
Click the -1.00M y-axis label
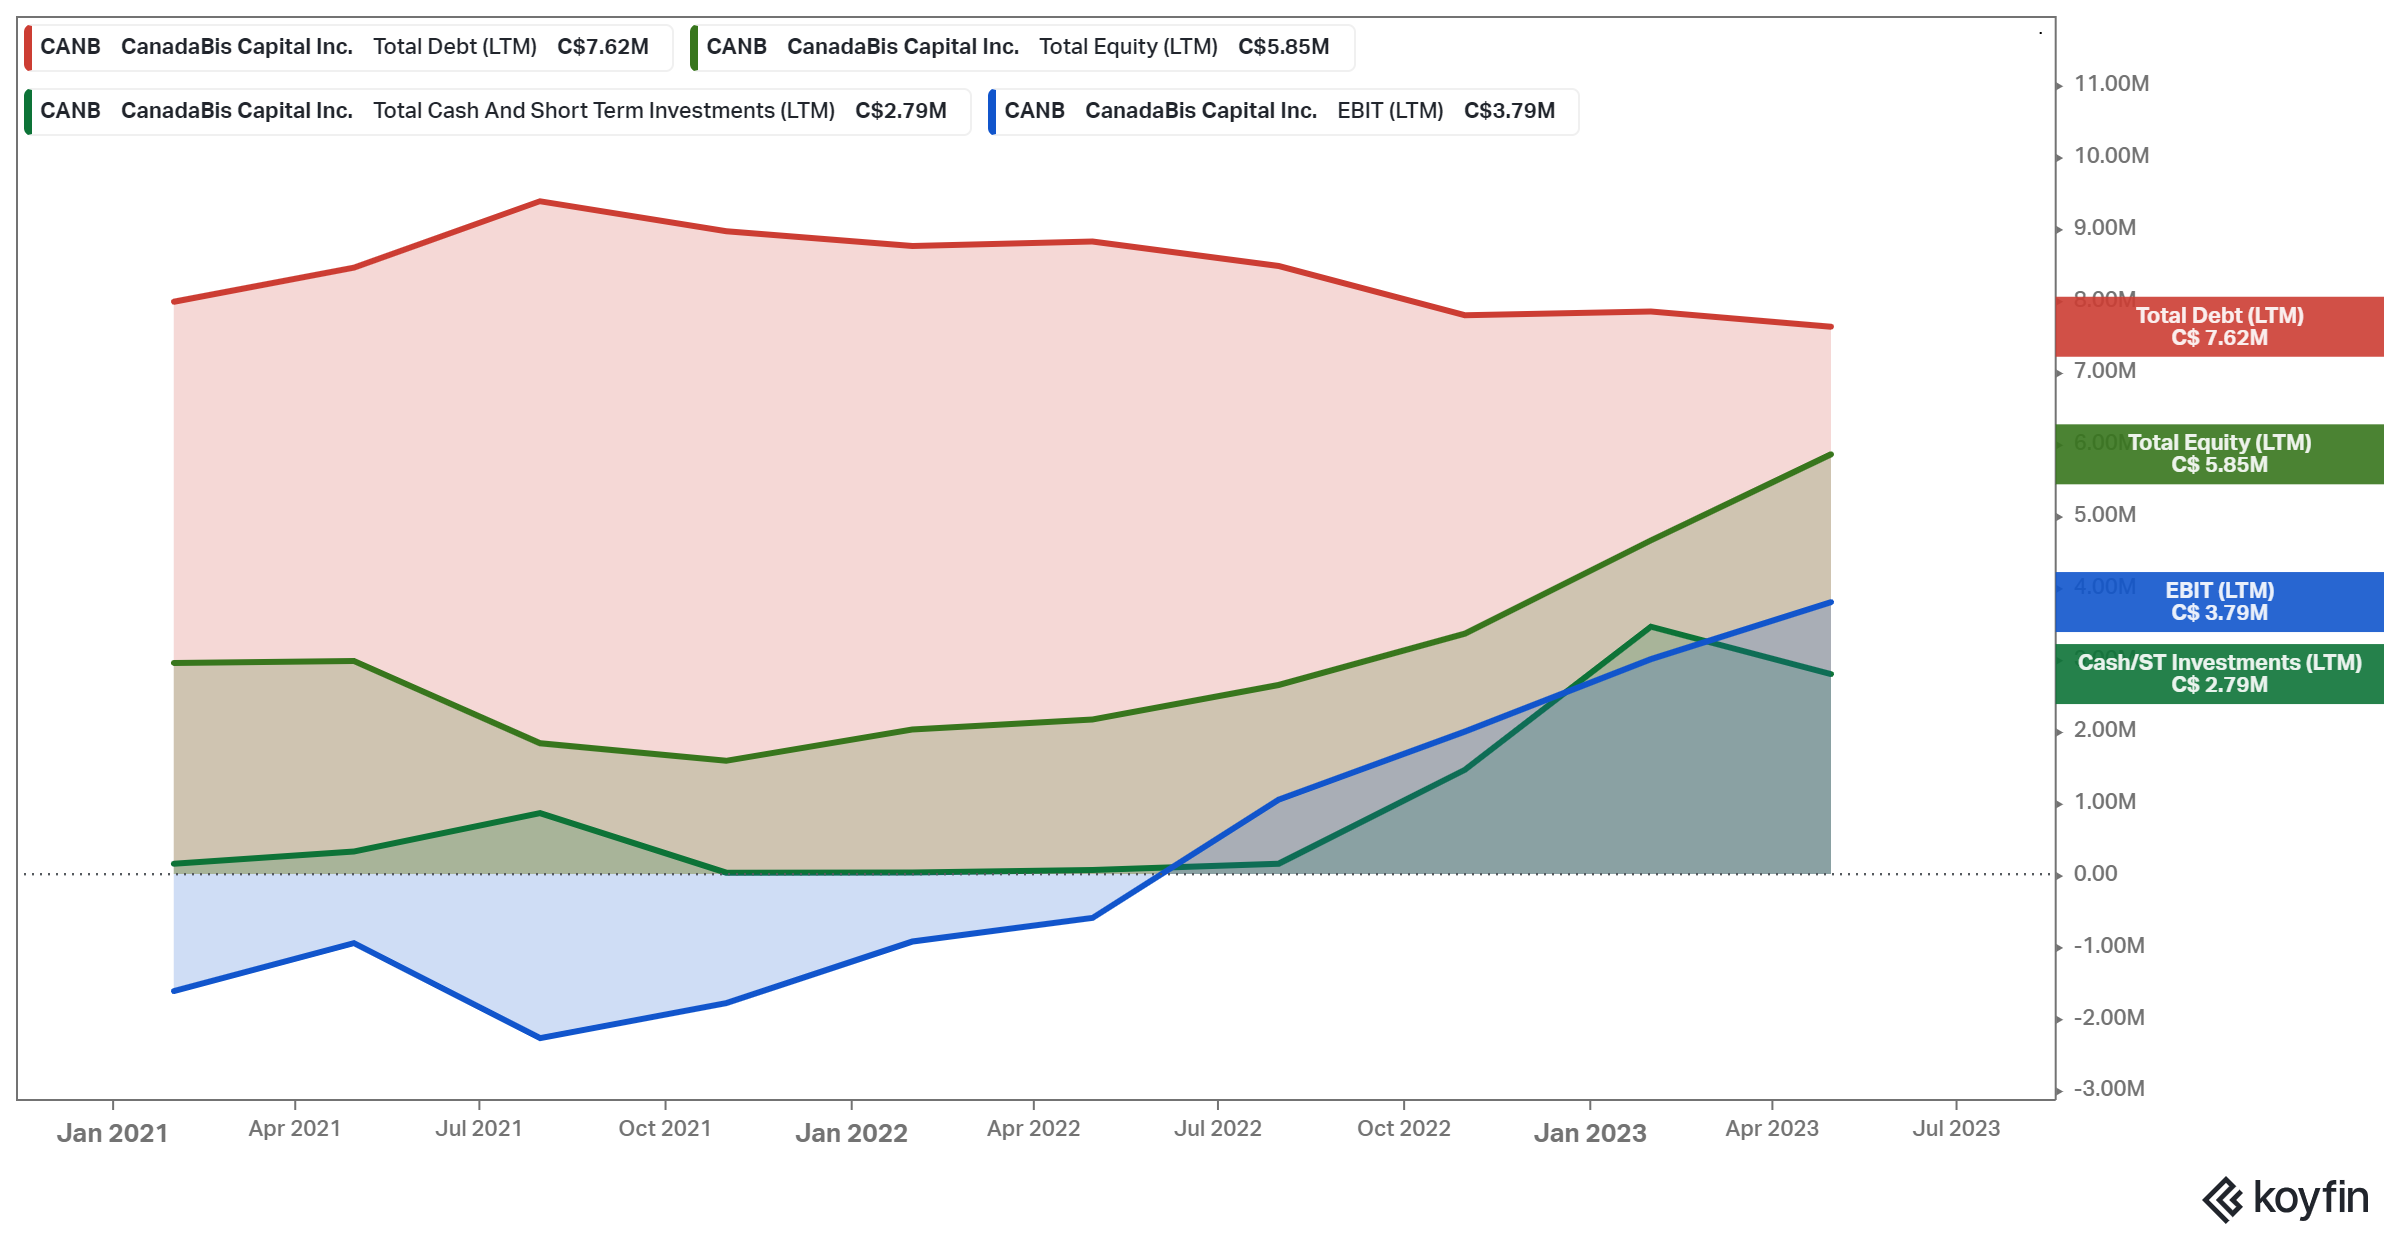(x=2109, y=946)
